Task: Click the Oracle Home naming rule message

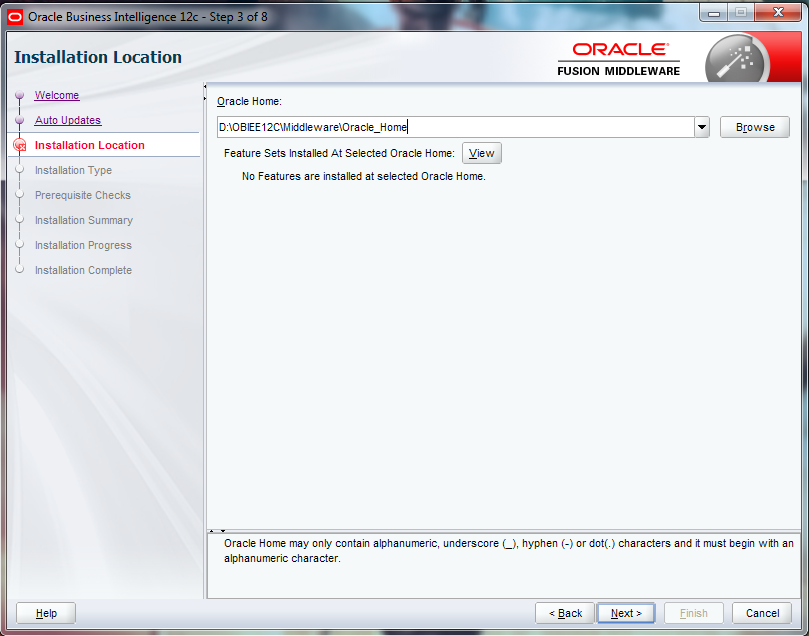Action: [508, 550]
